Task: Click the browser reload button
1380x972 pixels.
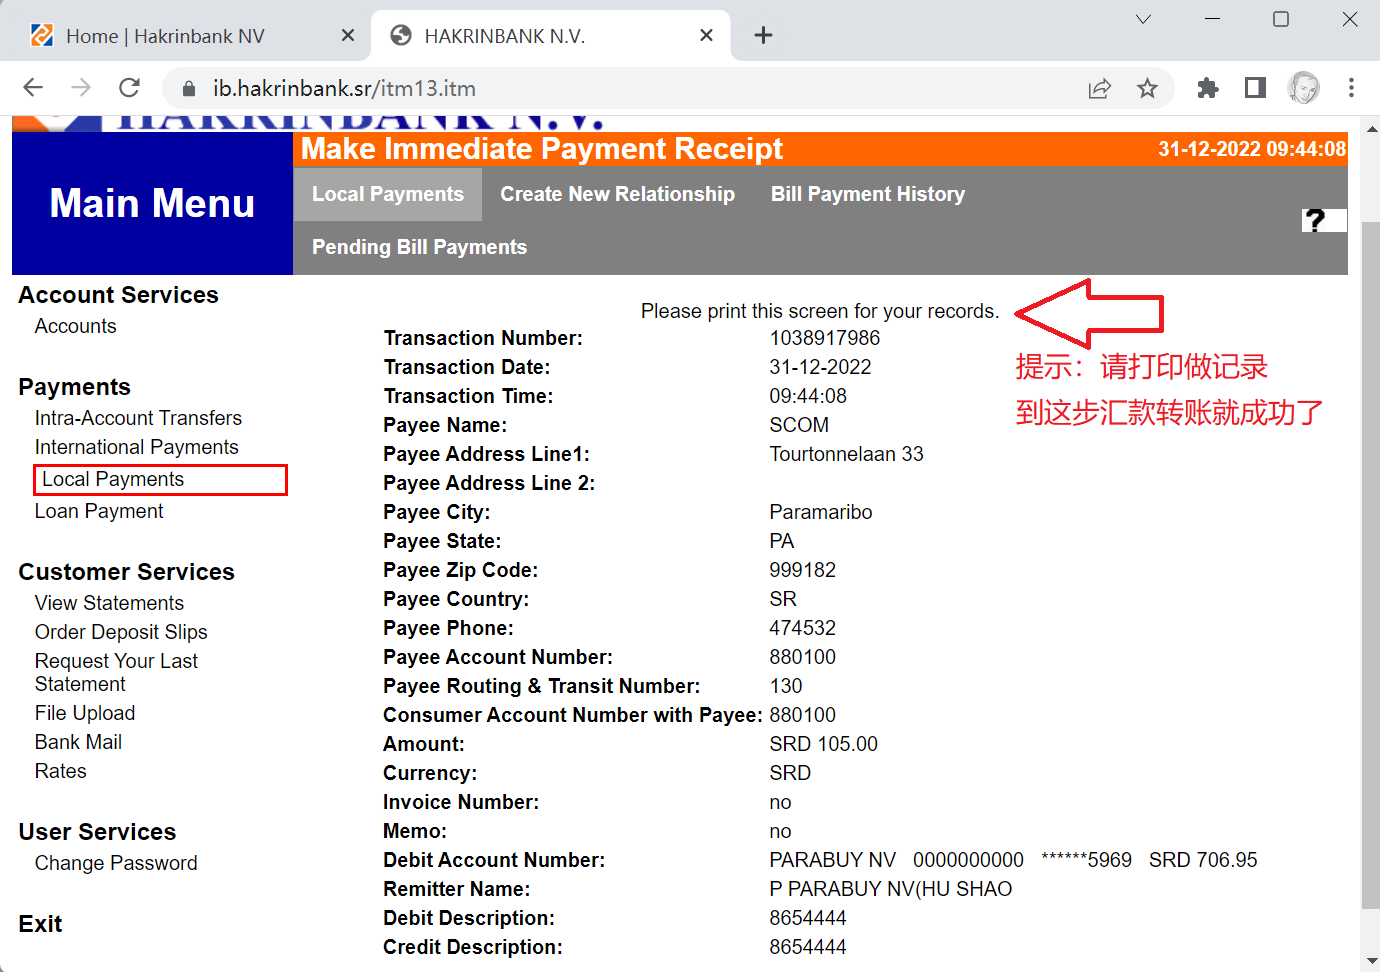Action: pos(129,88)
